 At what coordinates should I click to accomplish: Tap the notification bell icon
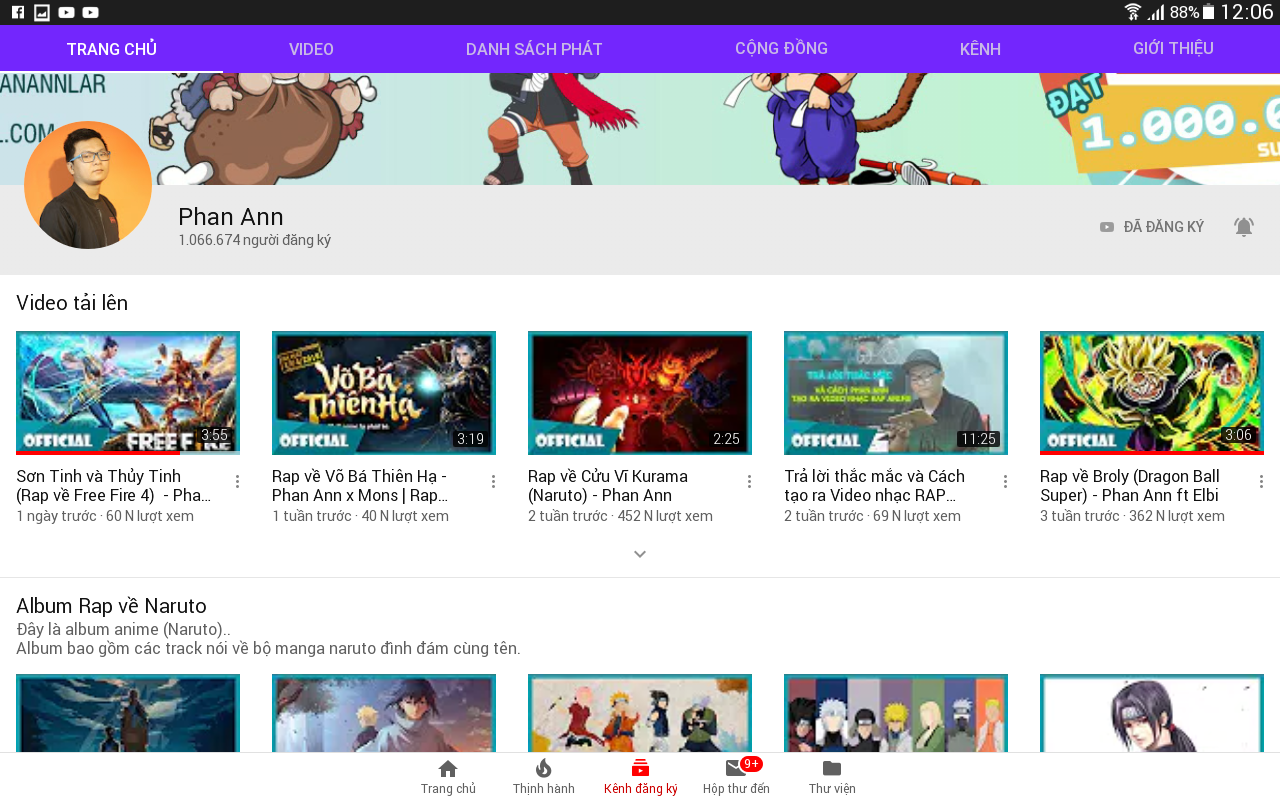click(x=1243, y=227)
